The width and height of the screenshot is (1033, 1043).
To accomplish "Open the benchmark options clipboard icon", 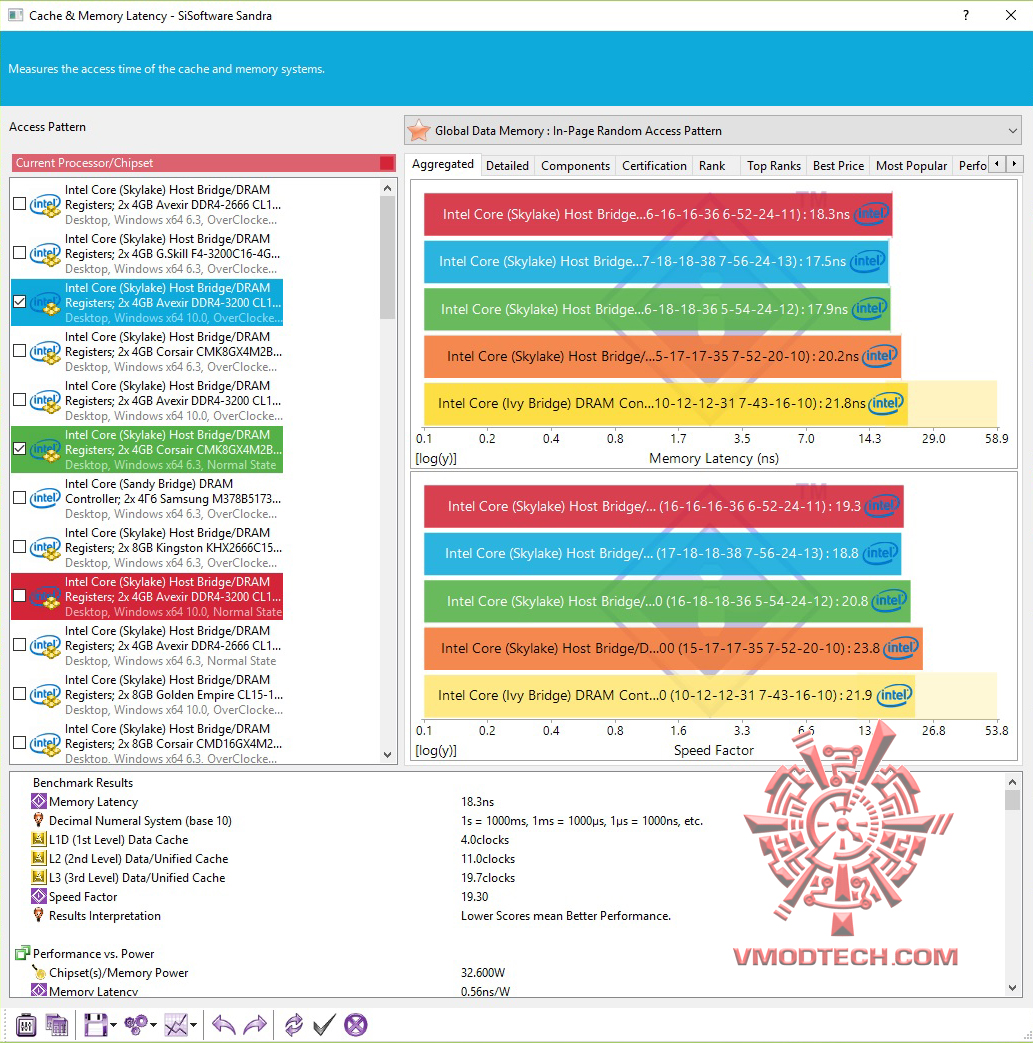I will (26, 1024).
